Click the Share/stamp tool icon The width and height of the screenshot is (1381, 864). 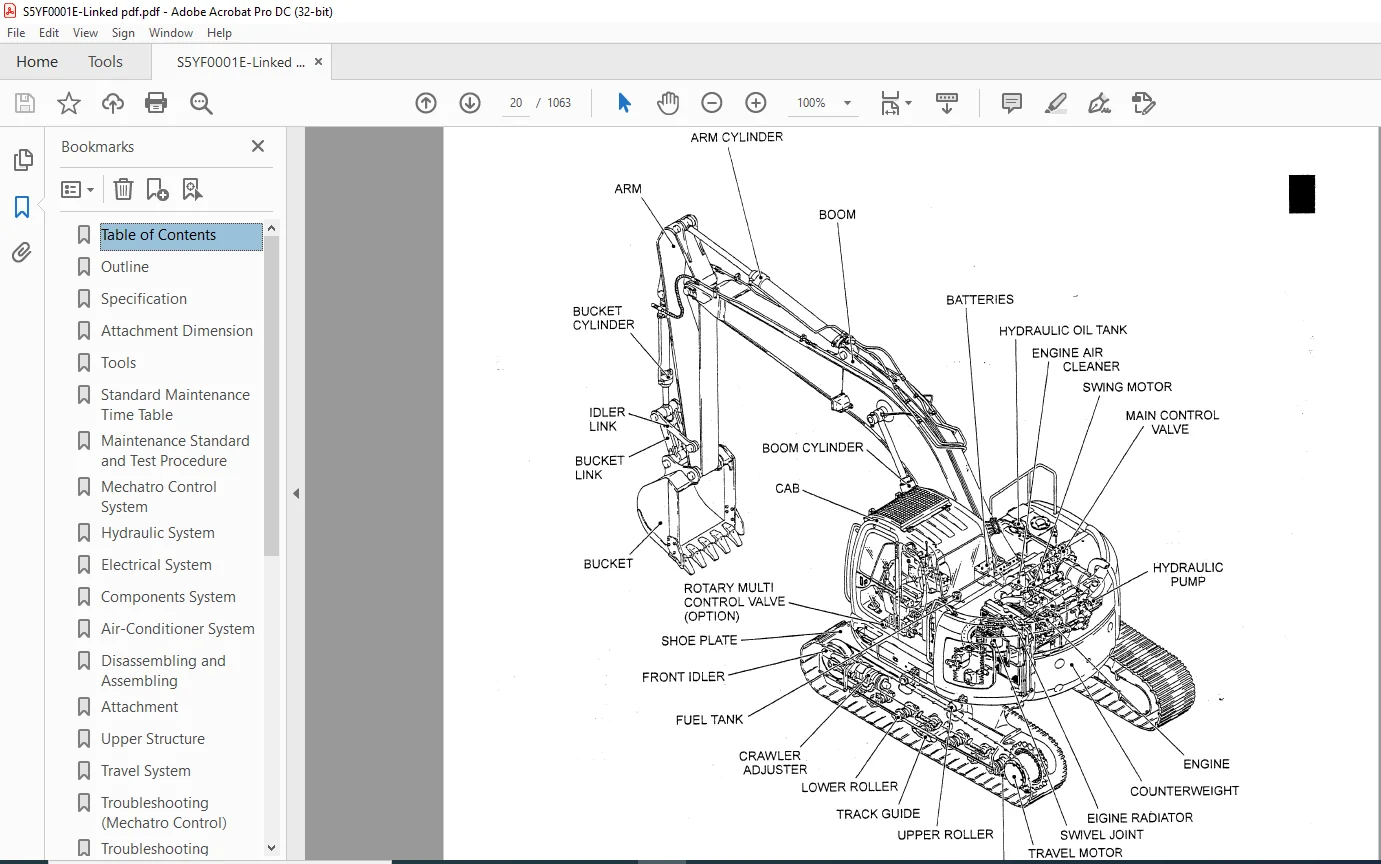[x=1144, y=103]
